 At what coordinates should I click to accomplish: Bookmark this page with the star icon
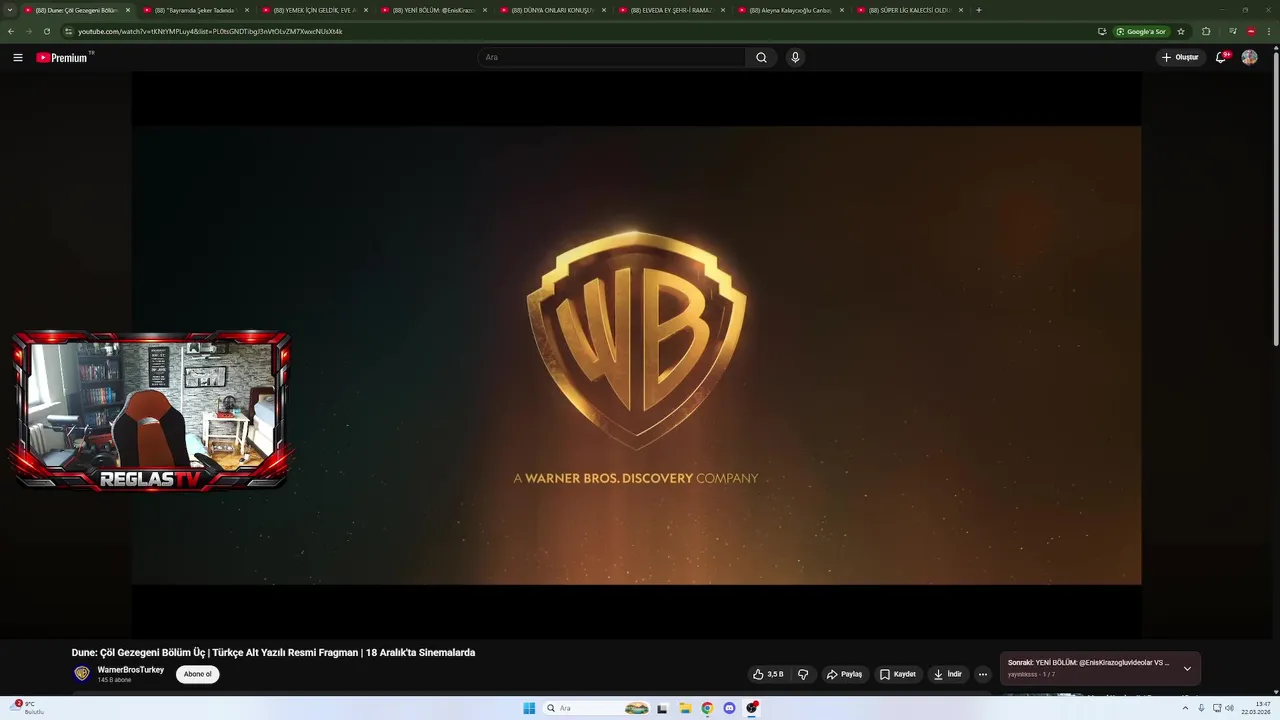coord(1180,31)
